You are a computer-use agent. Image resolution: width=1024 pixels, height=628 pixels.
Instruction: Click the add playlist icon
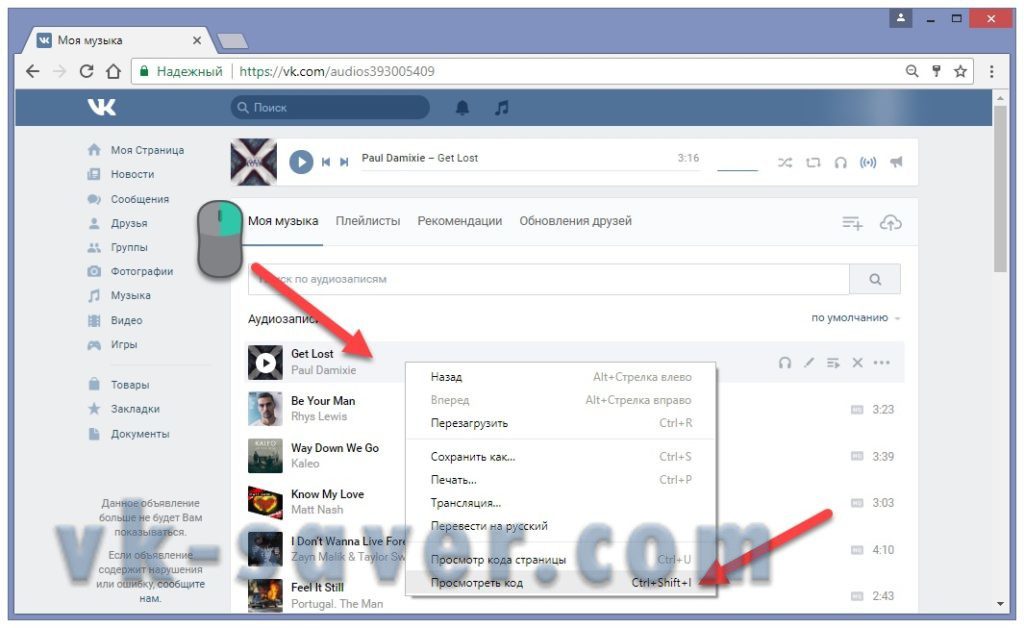(852, 223)
